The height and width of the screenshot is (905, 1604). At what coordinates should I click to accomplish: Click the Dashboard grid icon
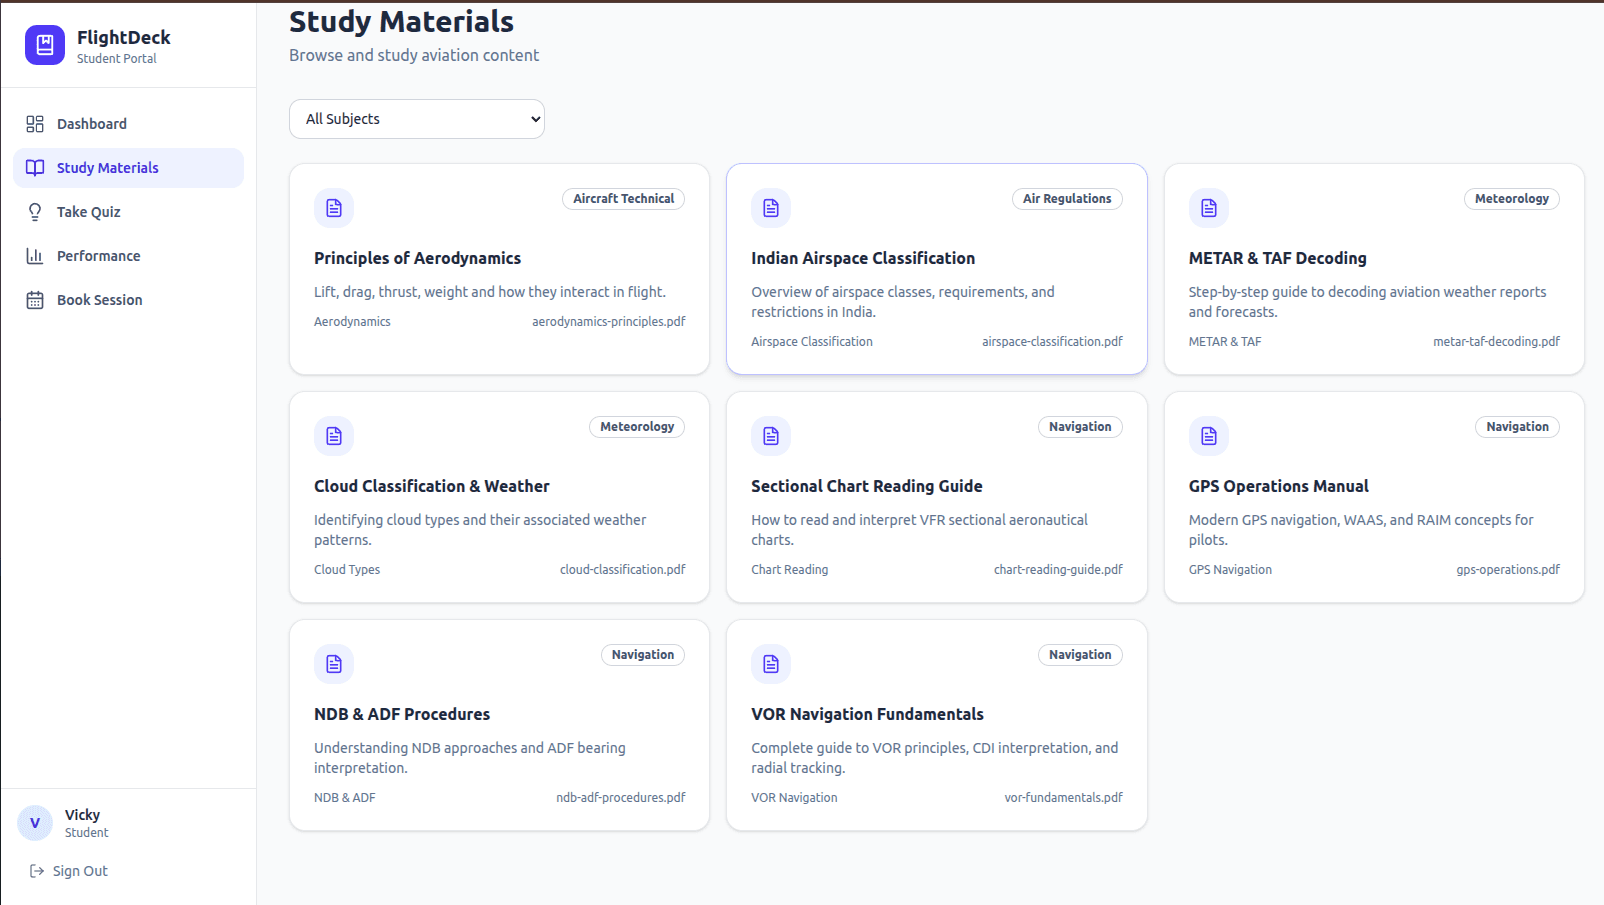(35, 124)
